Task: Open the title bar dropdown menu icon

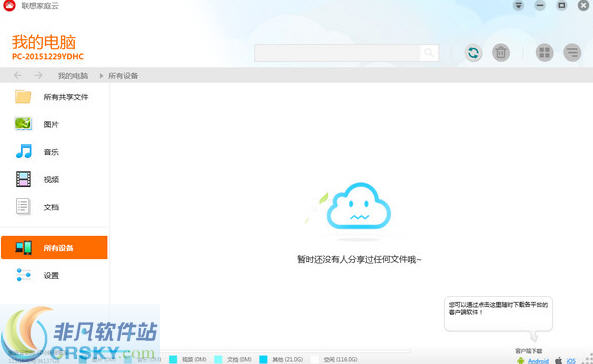Action: coord(518,5)
